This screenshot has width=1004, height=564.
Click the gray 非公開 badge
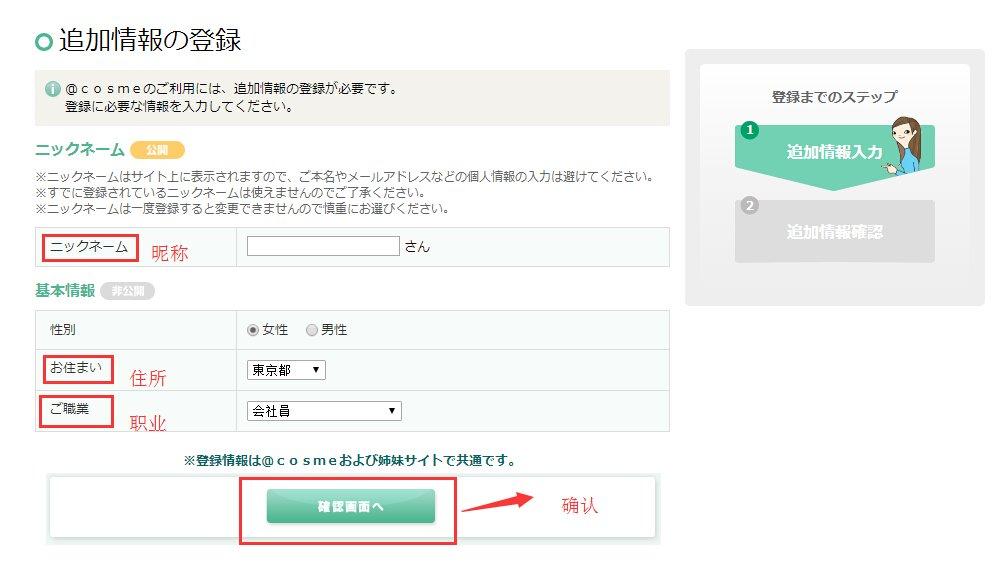(127, 291)
